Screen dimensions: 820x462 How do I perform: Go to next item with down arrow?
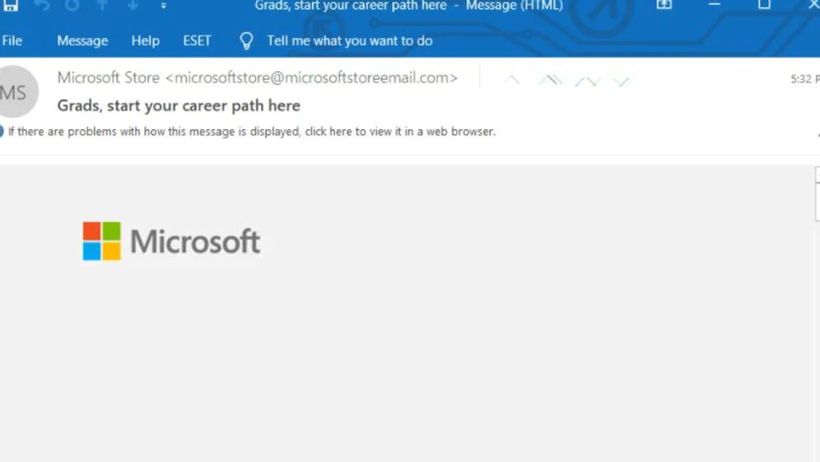[x=133, y=6]
